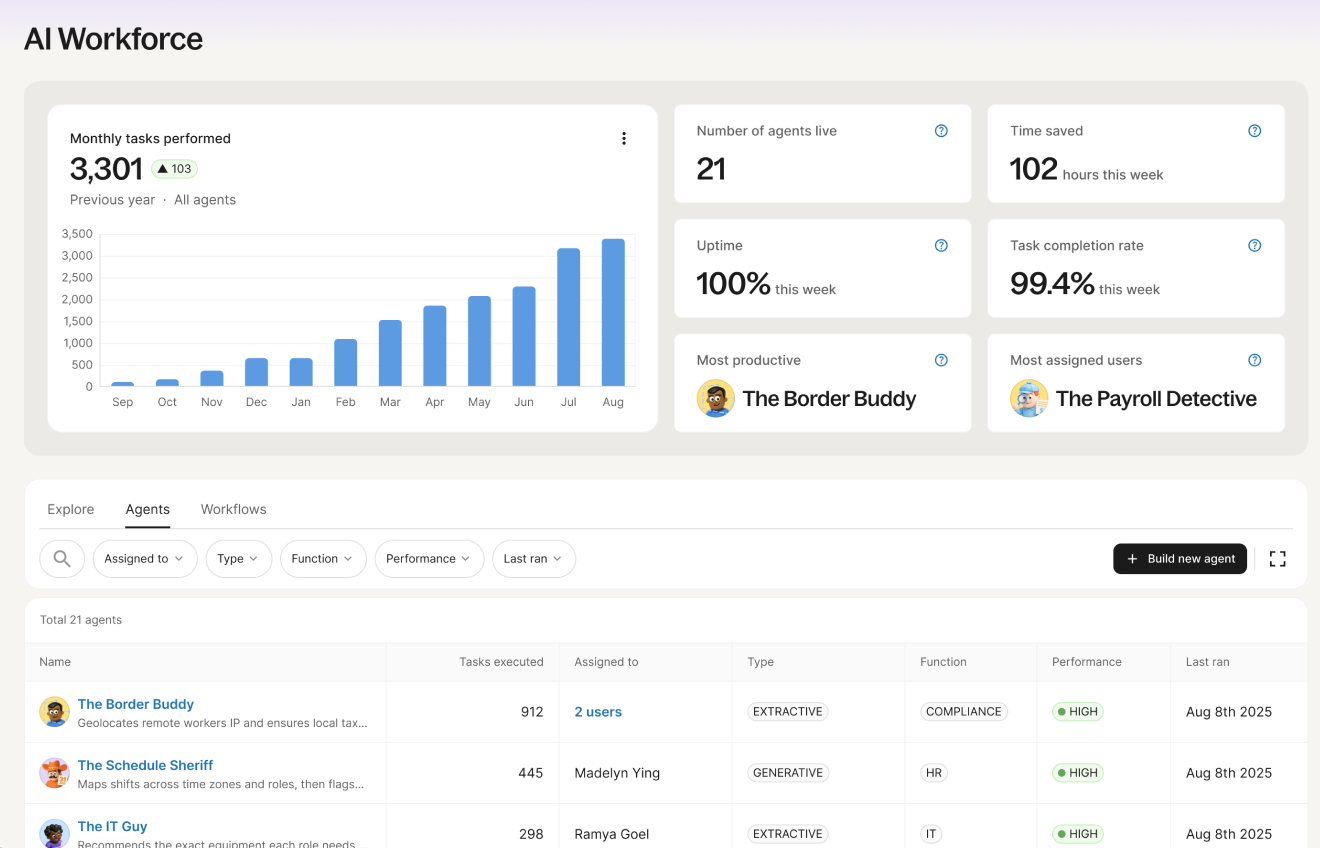Image resolution: width=1320 pixels, height=848 pixels.
Task: Open the three-dot menu on Monthly tasks card
Action: tap(624, 138)
